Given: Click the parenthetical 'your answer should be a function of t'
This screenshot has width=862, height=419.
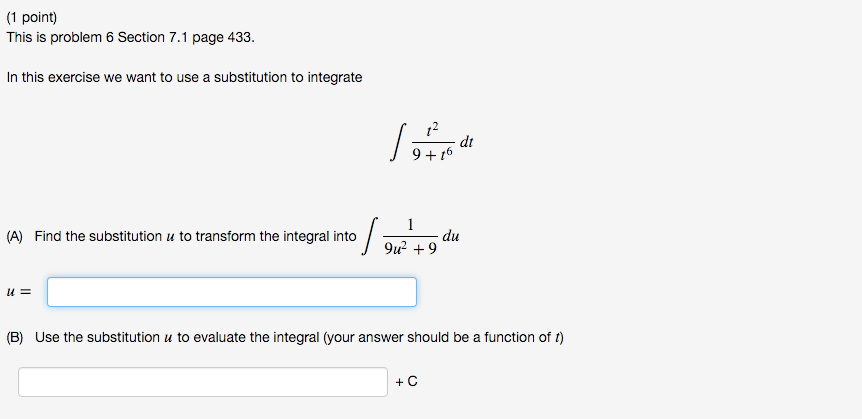Looking at the screenshot, I should [443, 338].
